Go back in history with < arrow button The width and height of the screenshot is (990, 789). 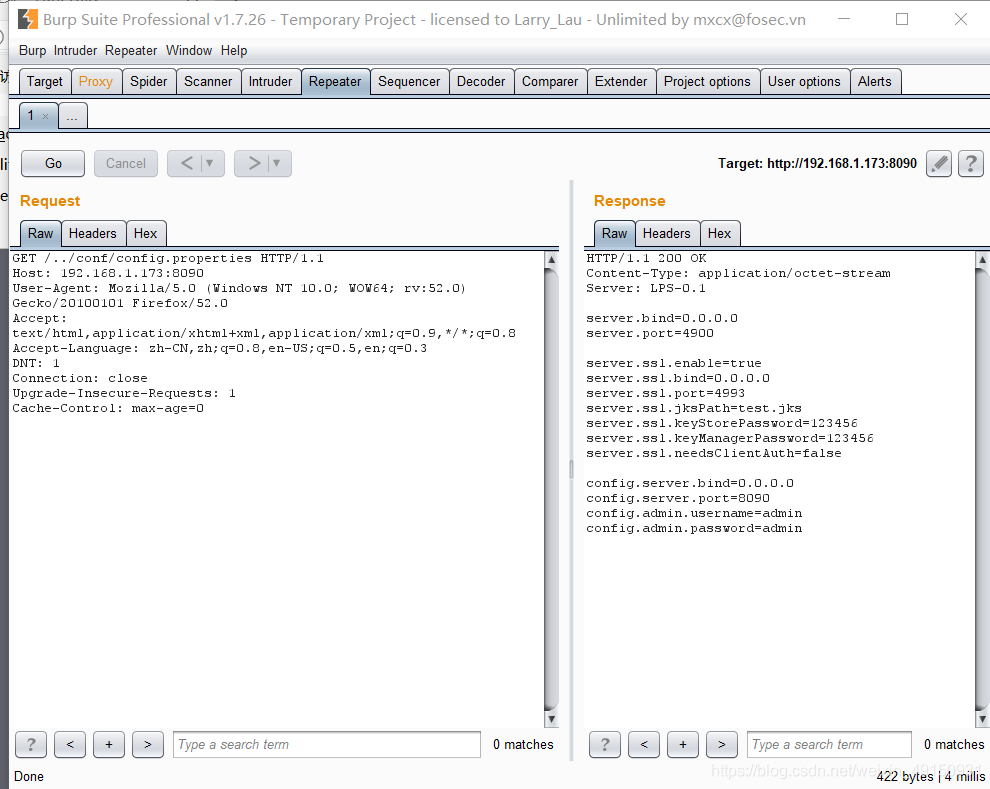(187, 163)
